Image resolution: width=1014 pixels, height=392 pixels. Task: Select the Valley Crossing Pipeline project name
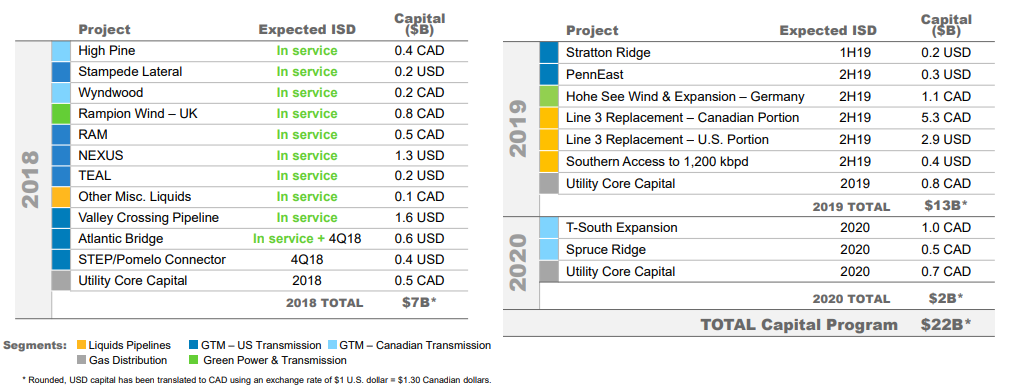tap(148, 217)
